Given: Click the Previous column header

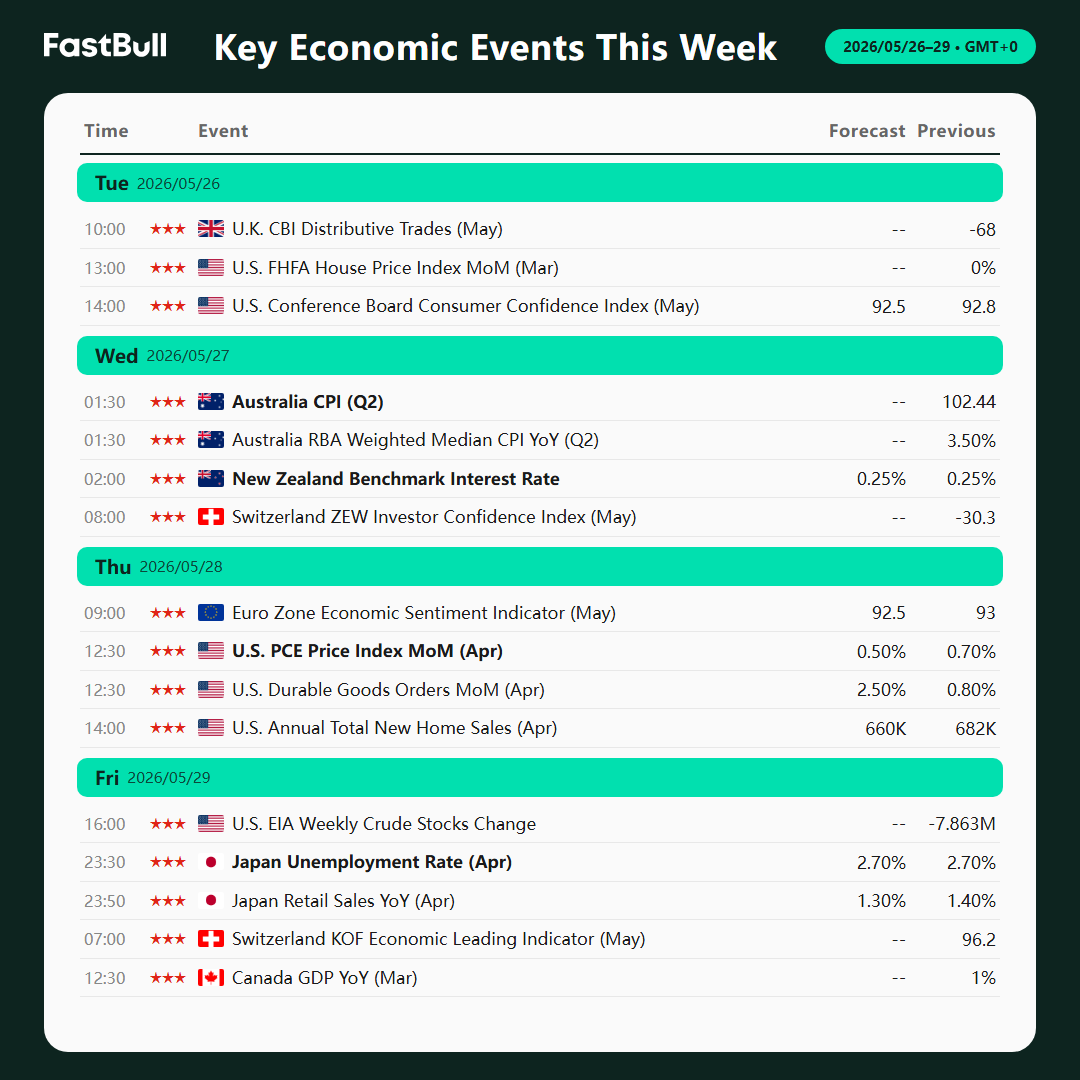Looking at the screenshot, I should [x=956, y=131].
